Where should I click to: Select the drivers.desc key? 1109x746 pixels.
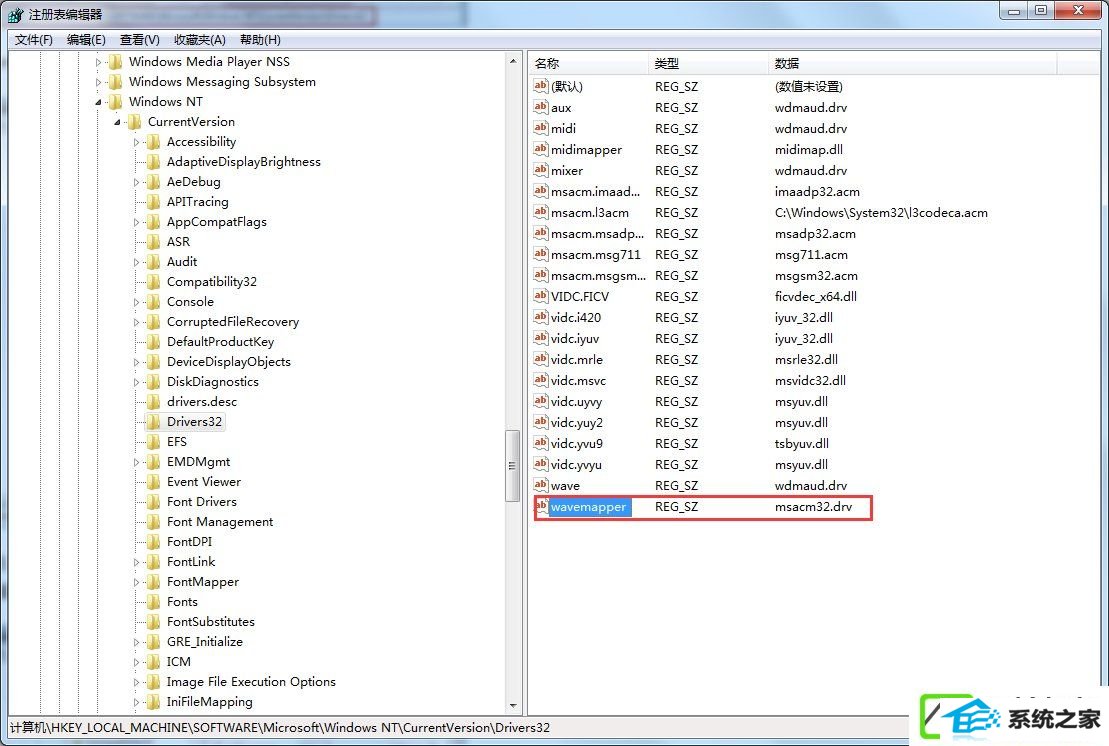202,402
